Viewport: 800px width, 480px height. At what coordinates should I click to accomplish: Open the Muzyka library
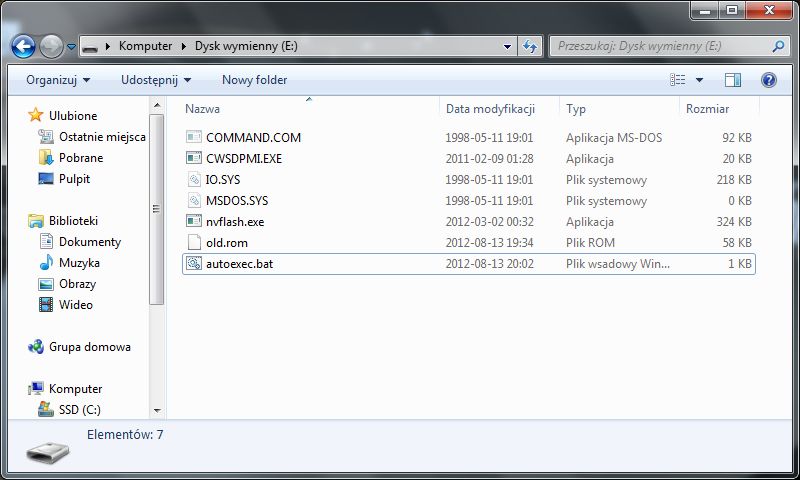79,263
